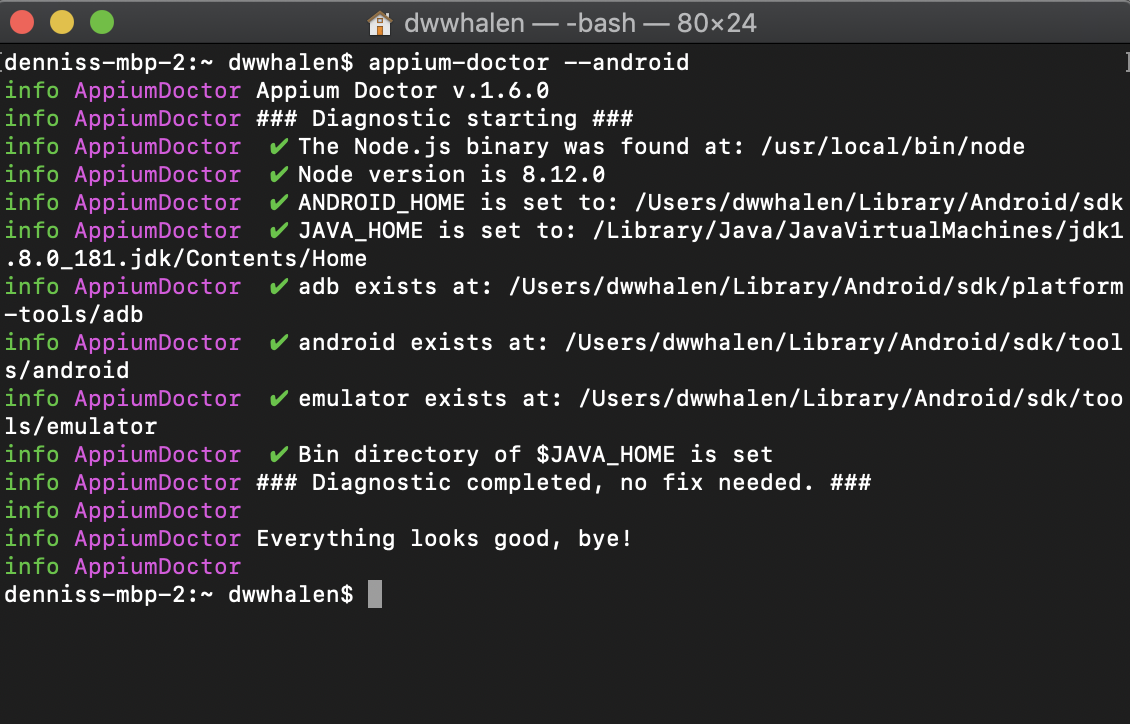
Task: Click the path '/usr/local/bin/node'
Action: pyautogui.click(x=893, y=147)
